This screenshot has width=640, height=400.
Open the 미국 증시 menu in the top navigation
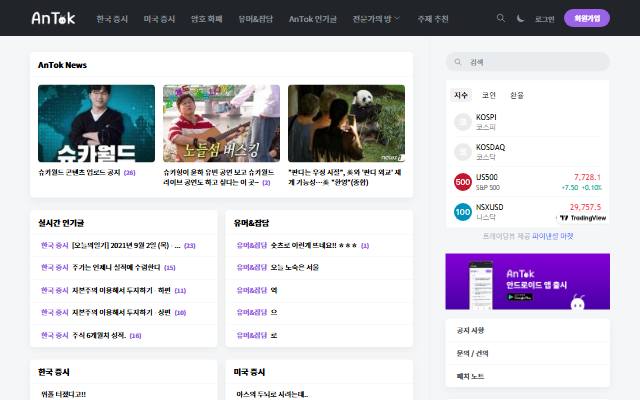(159, 19)
